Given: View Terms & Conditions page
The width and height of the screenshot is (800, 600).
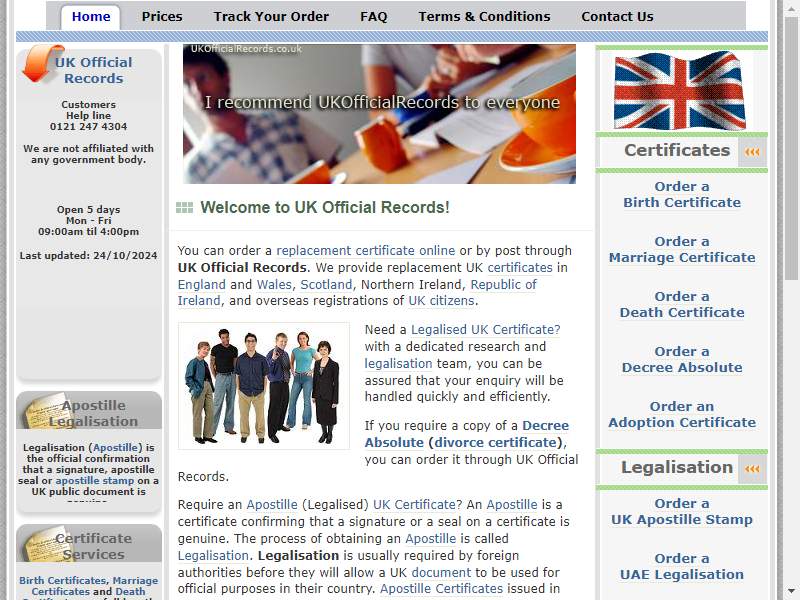Looking at the screenshot, I should [x=484, y=17].
